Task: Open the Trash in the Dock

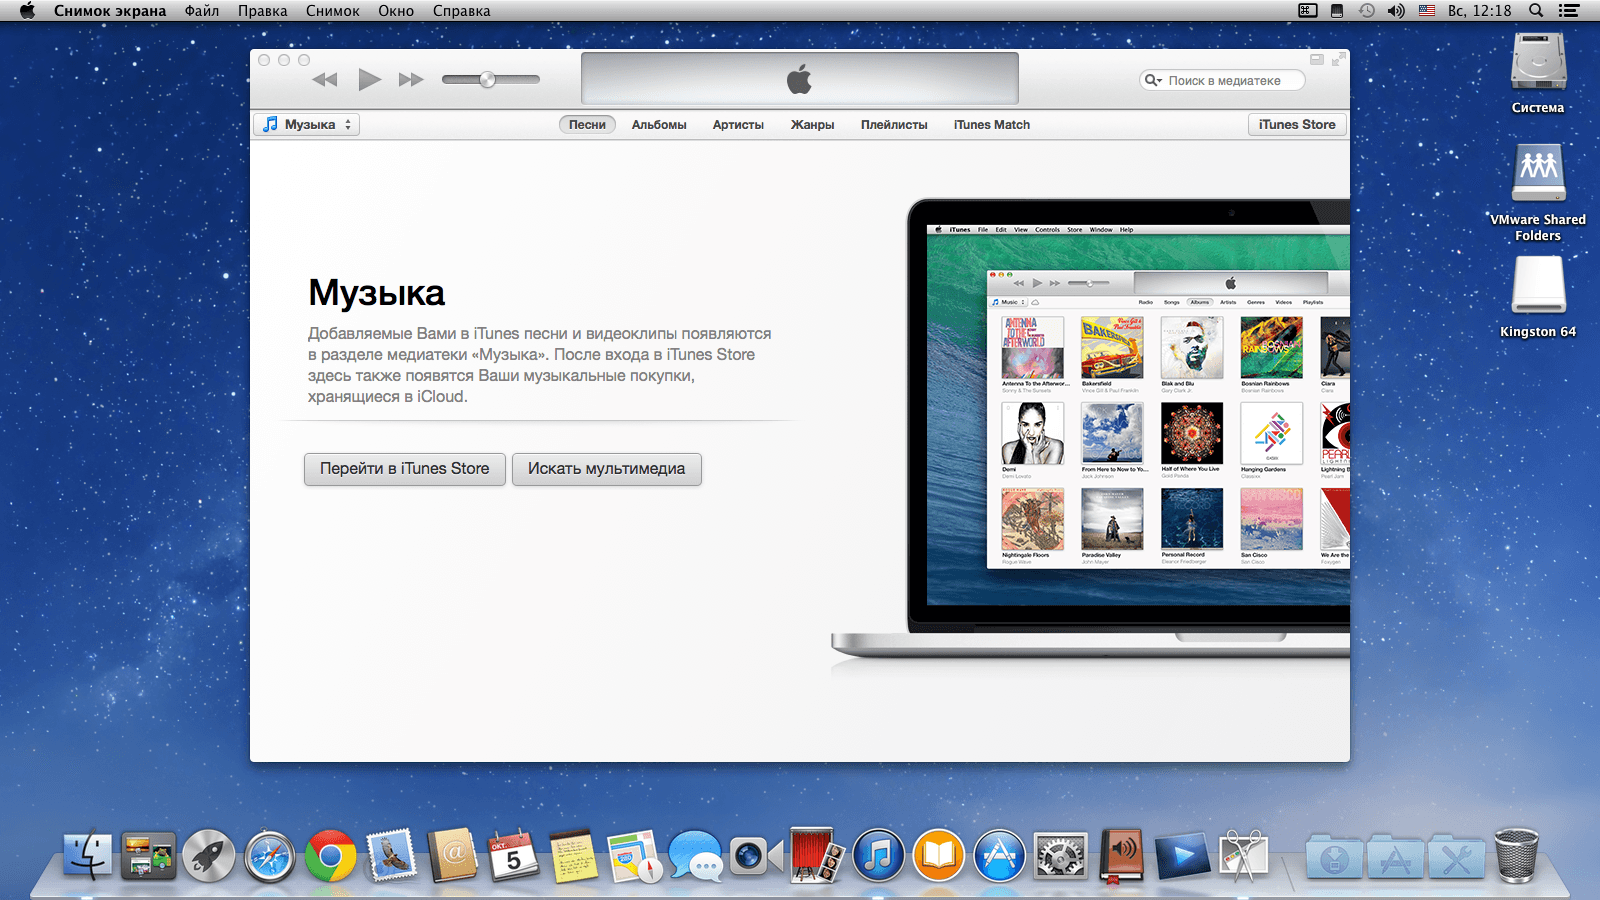Action: tap(1517, 856)
